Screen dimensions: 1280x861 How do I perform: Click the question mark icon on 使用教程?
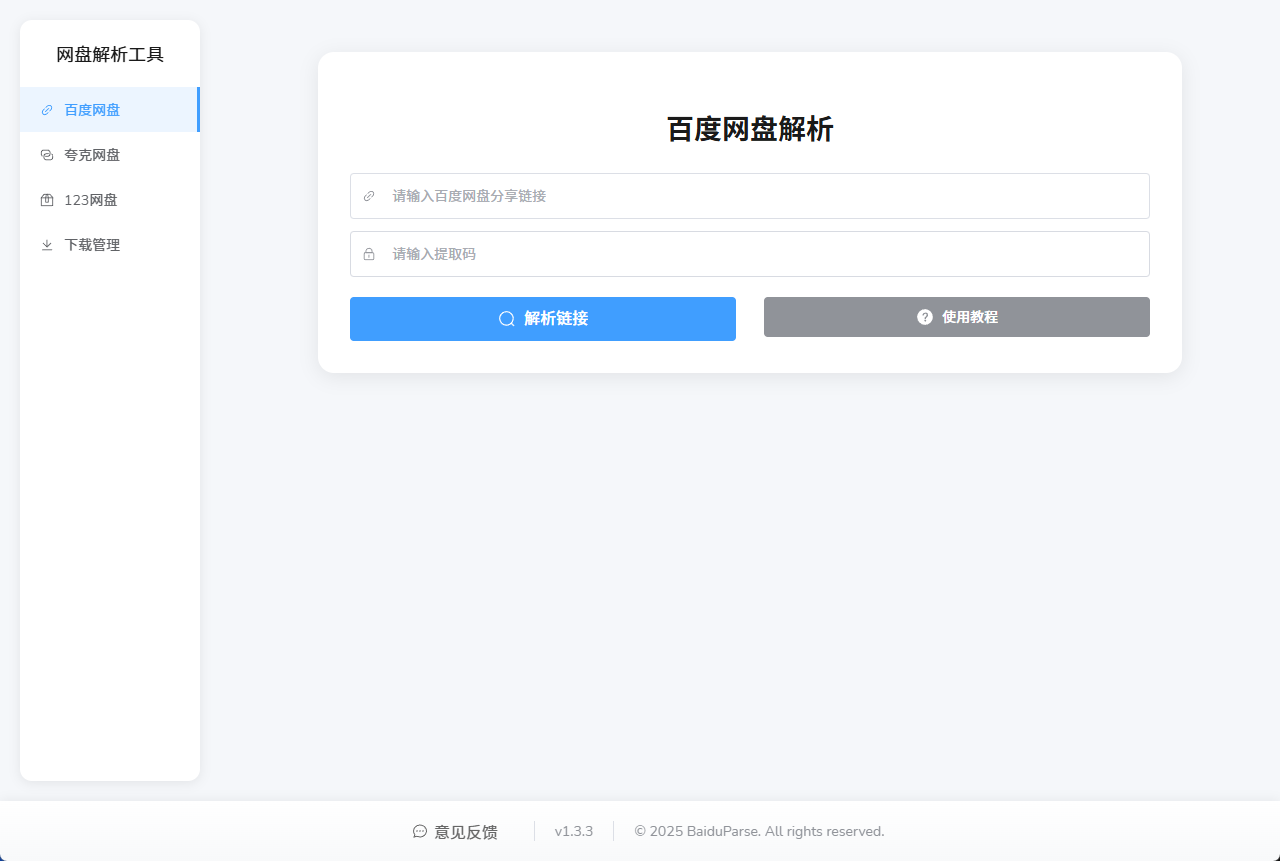coord(925,317)
